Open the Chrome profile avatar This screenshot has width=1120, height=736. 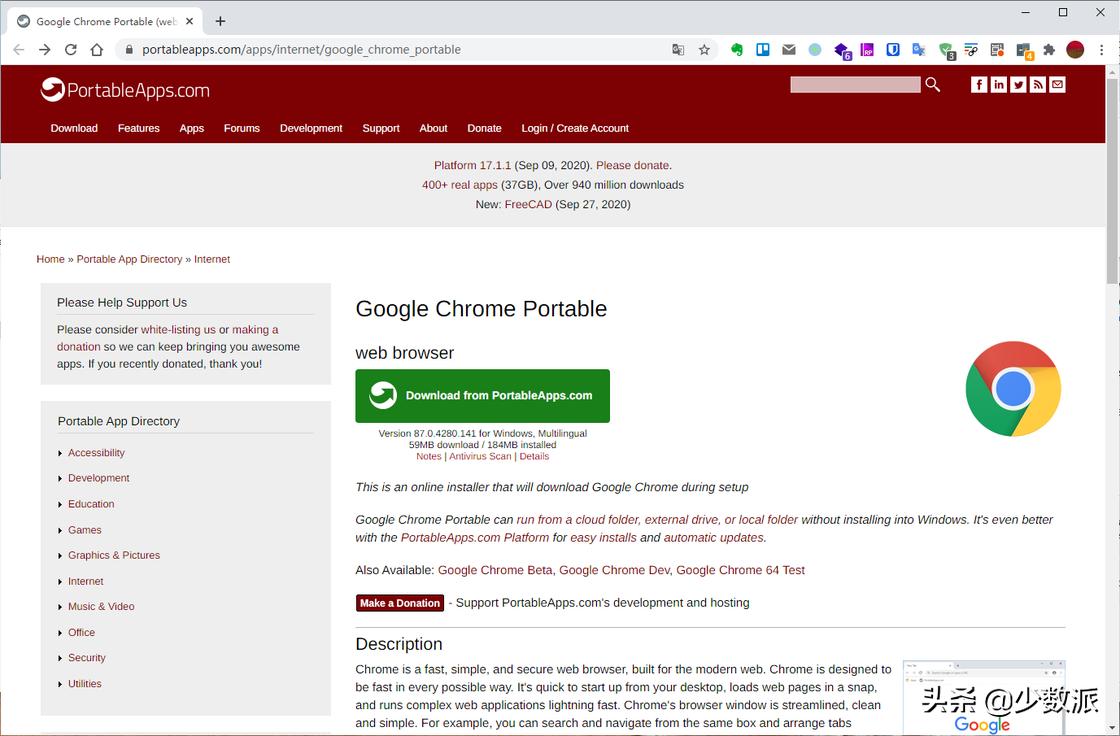(x=1075, y=49)
